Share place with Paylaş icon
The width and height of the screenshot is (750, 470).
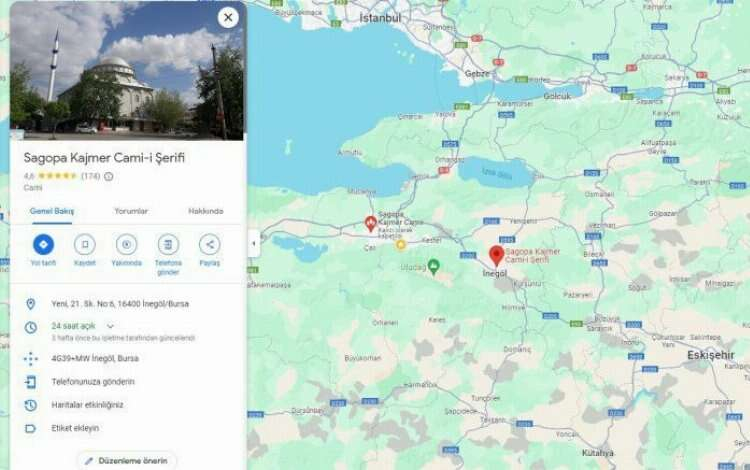point(210,244)
